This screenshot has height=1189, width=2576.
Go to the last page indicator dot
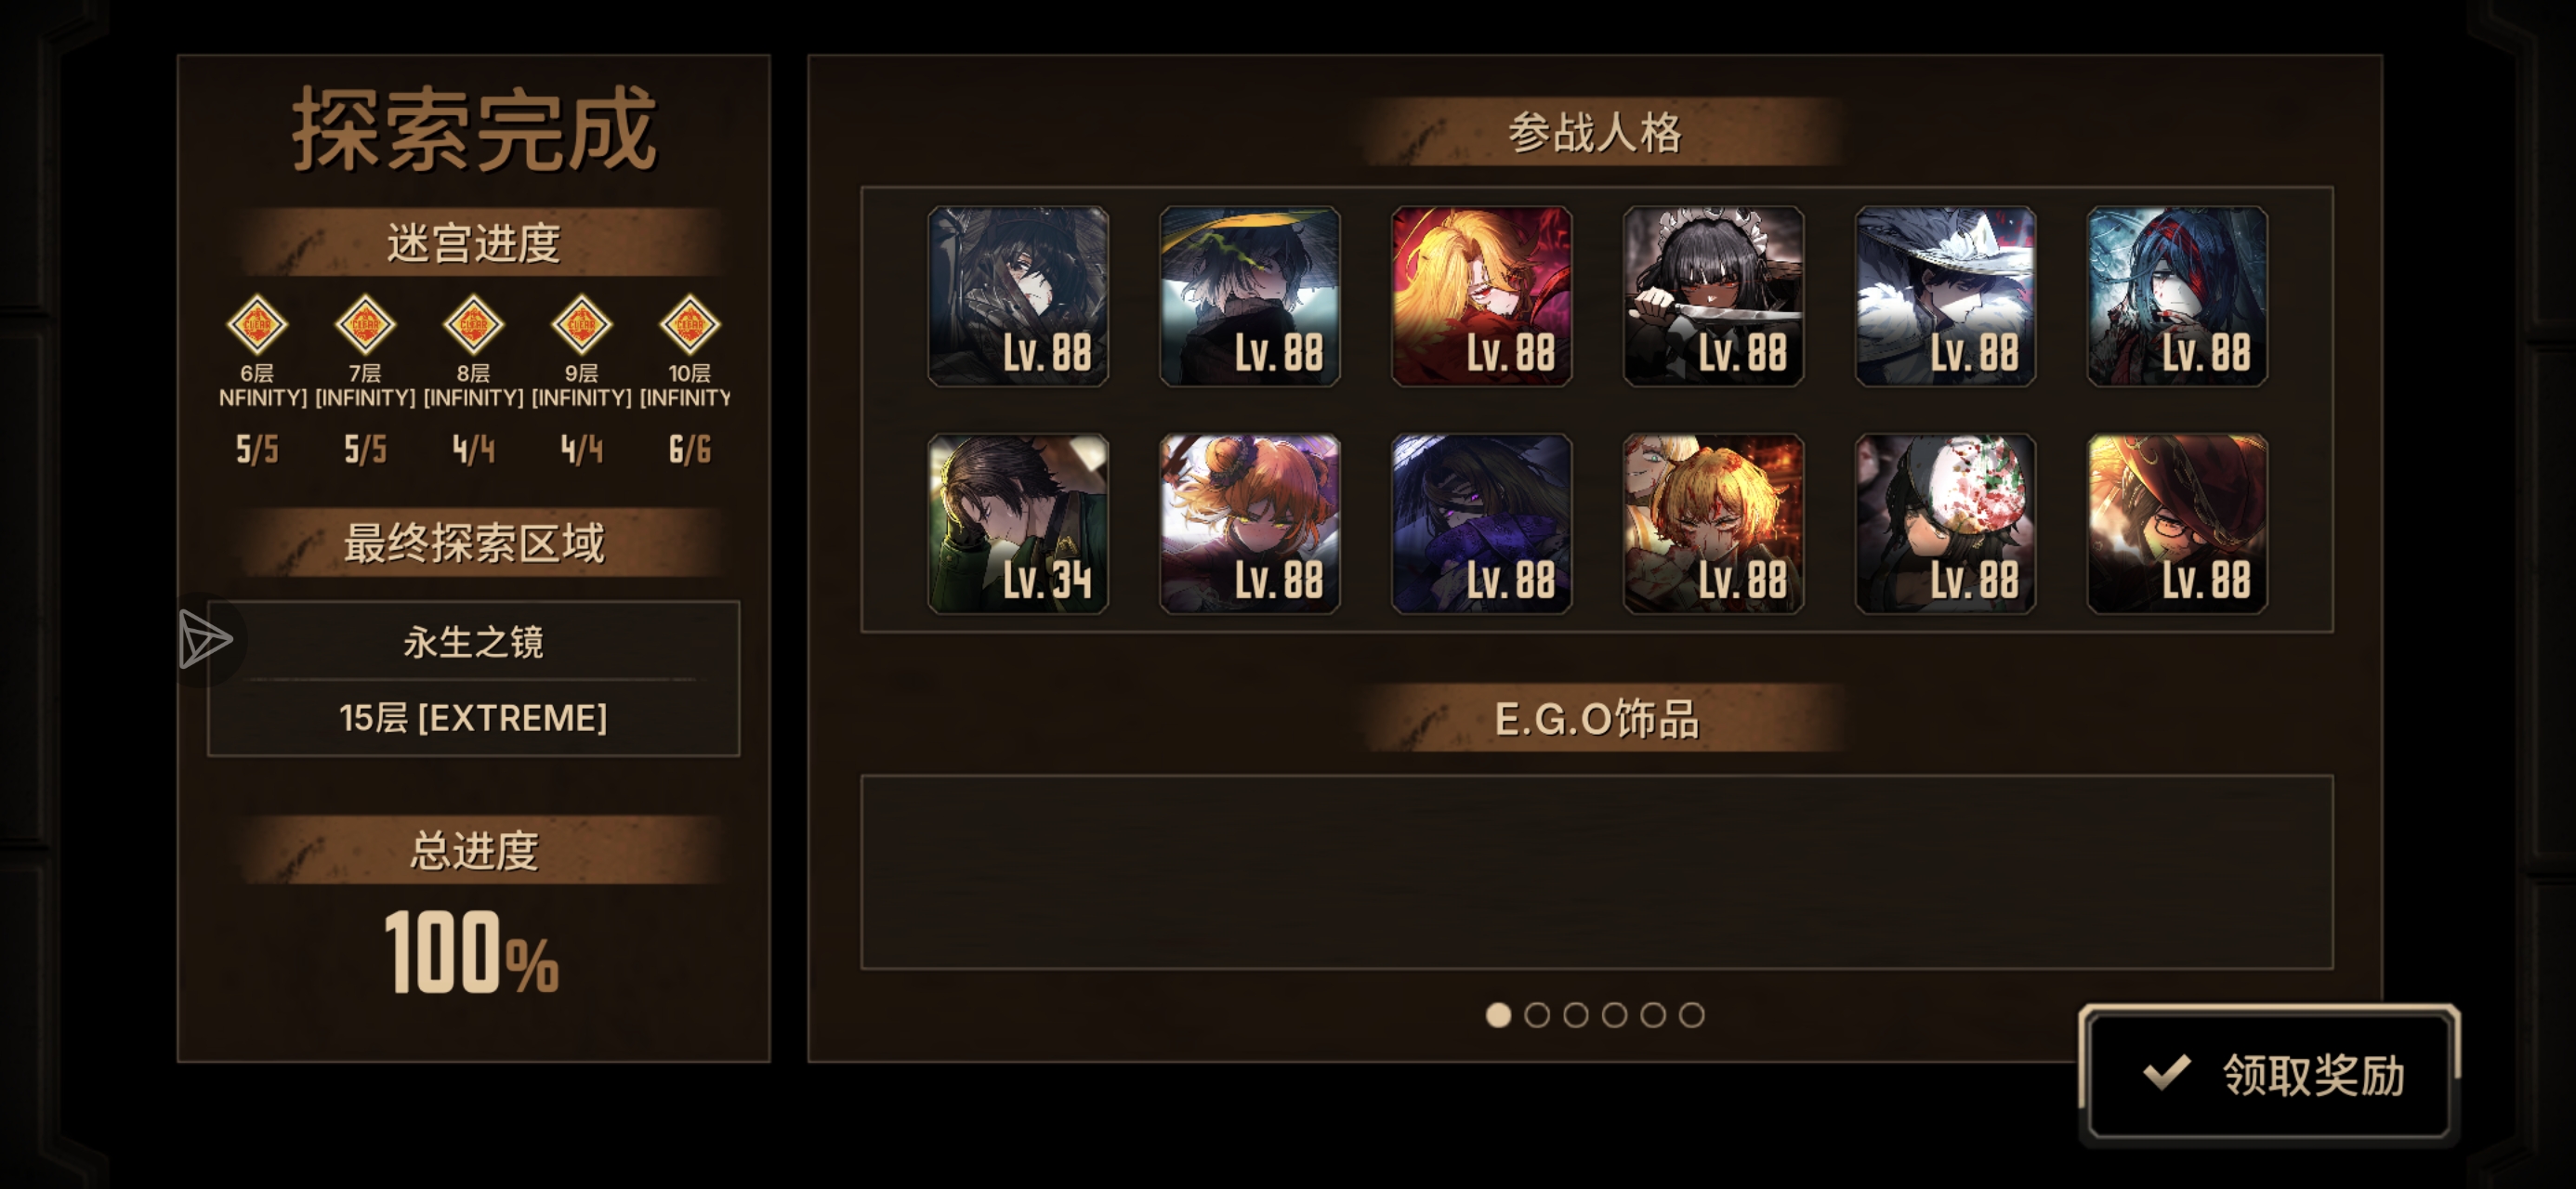(x=1691, y=1015)
